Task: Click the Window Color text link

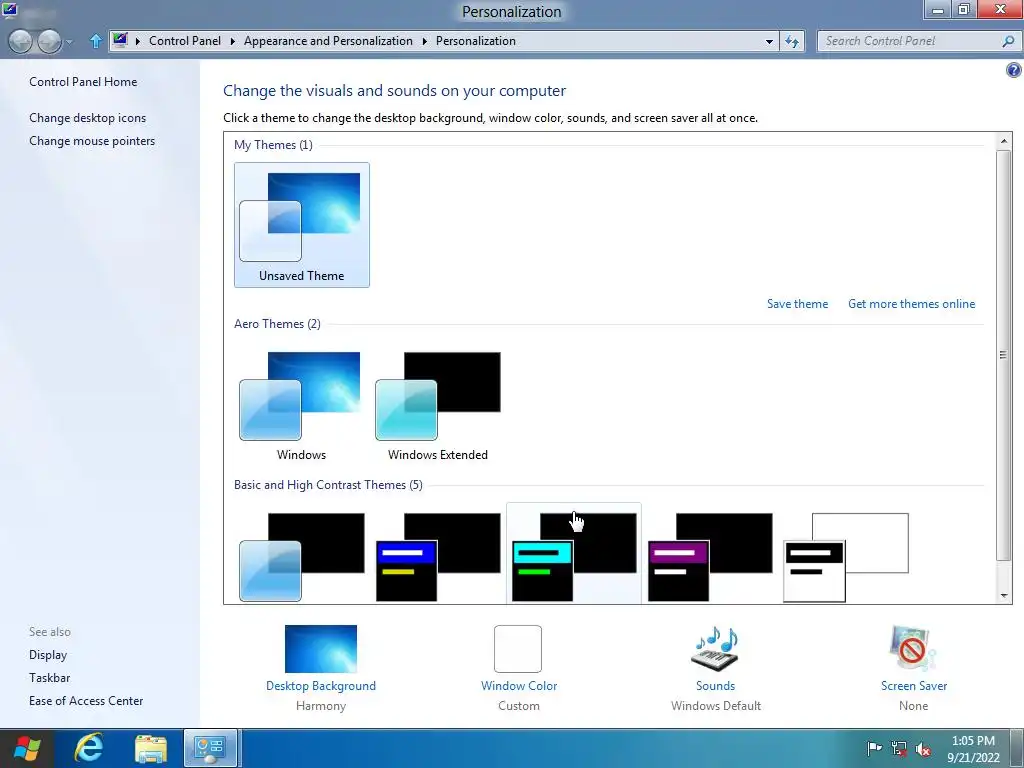Action: click(519, 686)
